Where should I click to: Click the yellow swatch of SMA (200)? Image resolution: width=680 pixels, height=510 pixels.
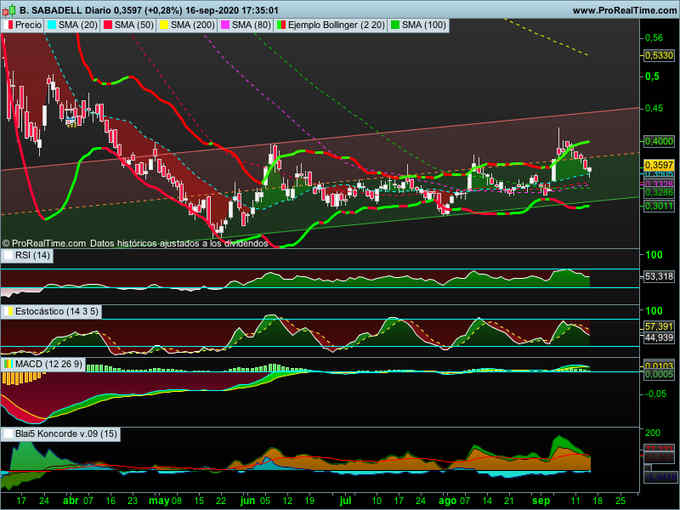click(x=163, y=25)
